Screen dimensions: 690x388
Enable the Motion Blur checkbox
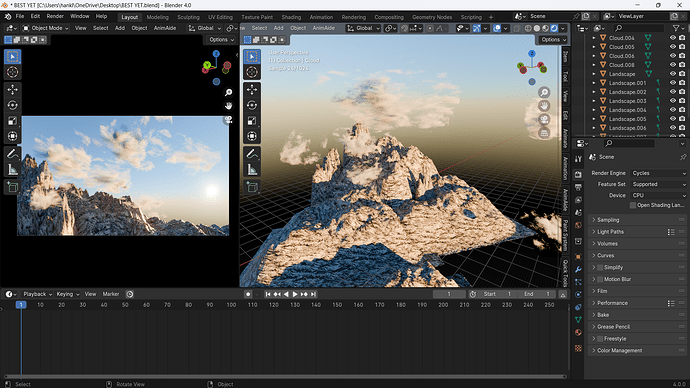[x=600, y=279]
